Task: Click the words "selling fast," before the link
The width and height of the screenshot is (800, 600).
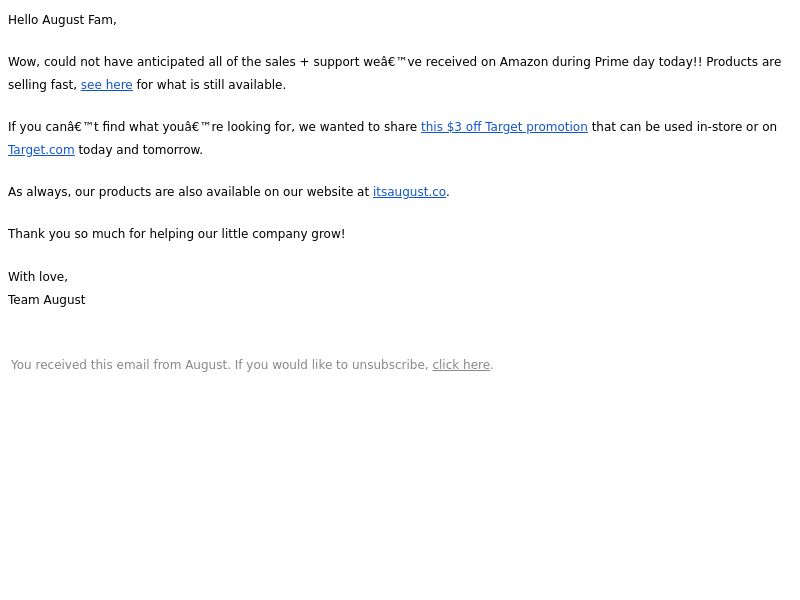Action: [42, 85]
